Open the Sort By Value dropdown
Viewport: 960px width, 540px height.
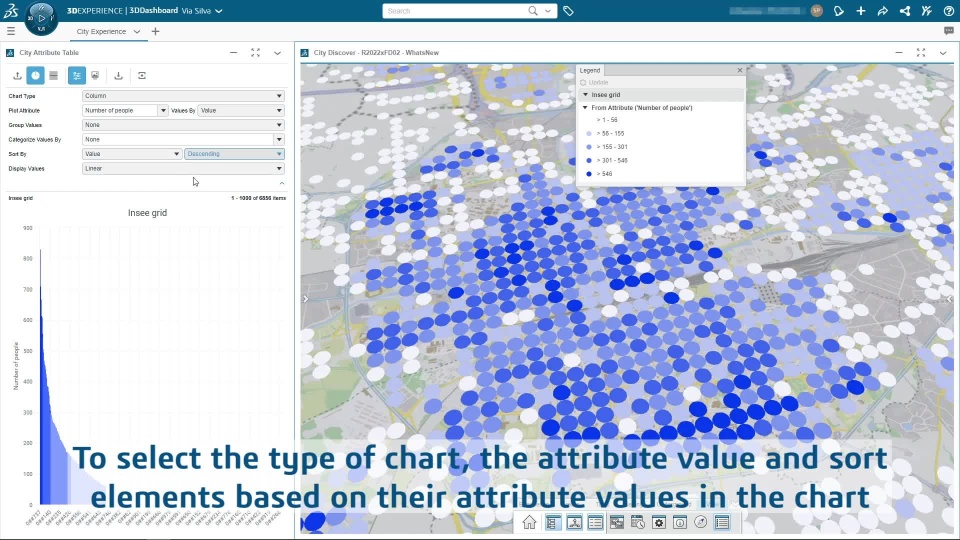(x=132, y=154)
